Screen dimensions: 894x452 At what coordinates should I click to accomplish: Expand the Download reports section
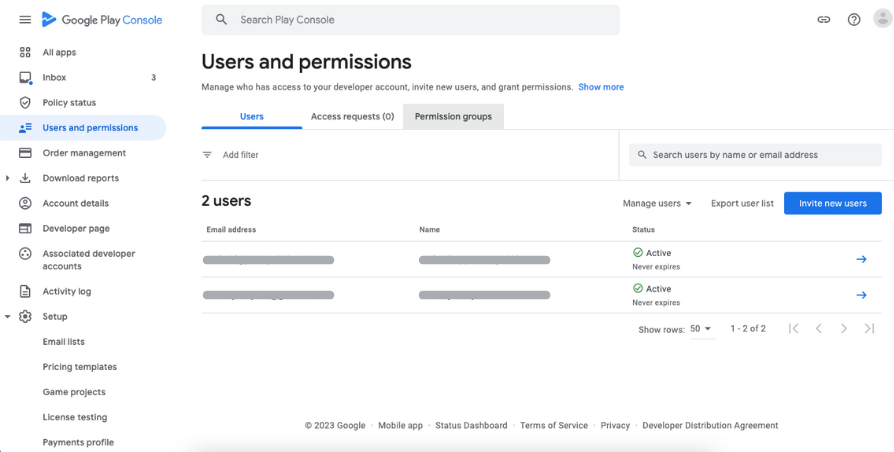pyautogui.click(x=8, y=179)
